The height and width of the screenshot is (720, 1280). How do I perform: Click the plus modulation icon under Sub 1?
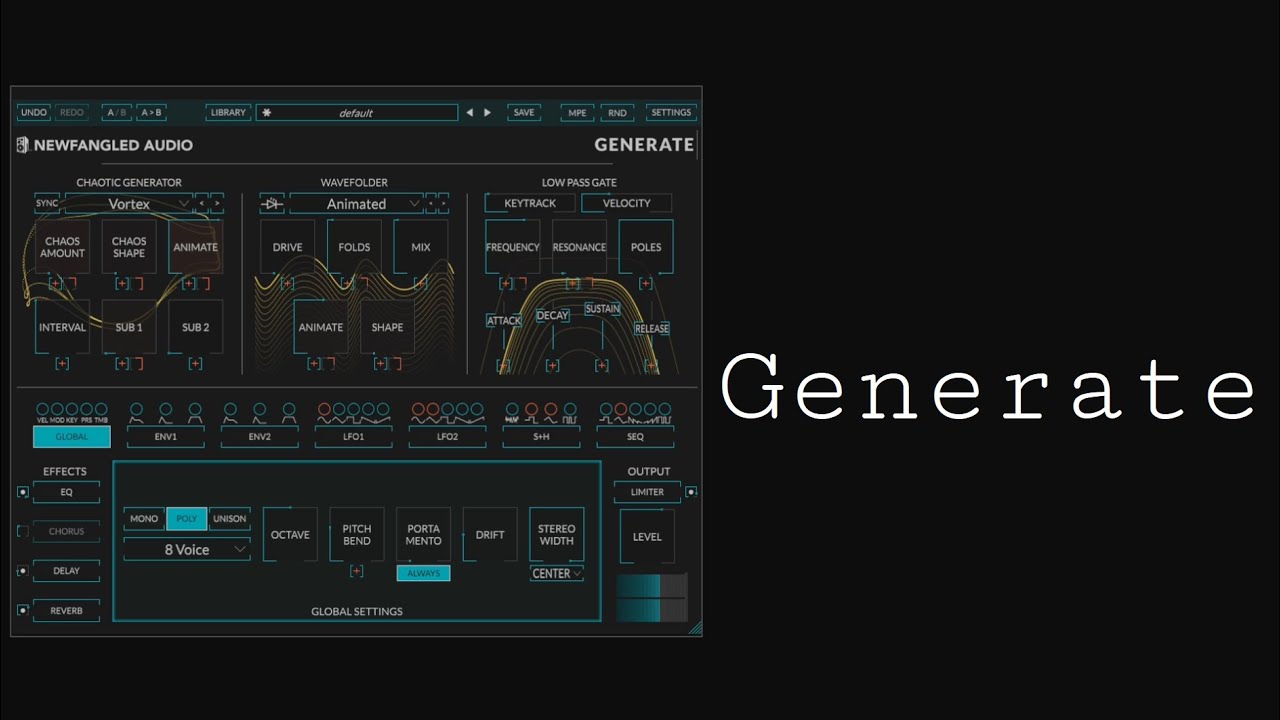[122, 363]
